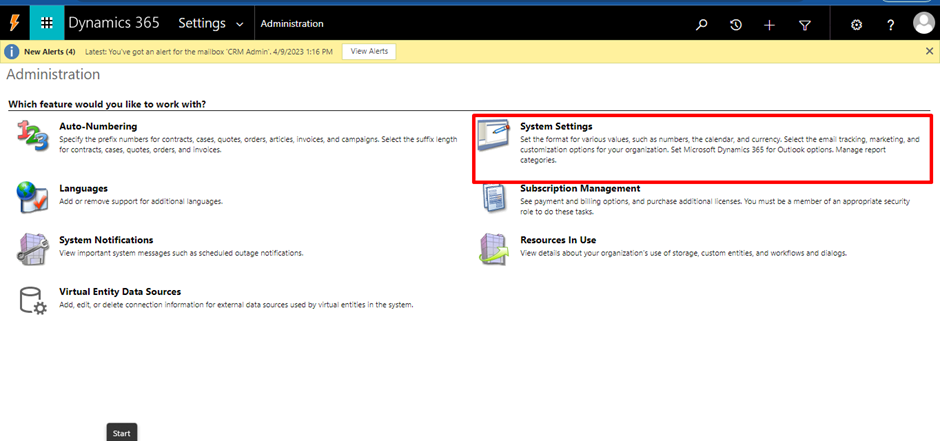Open the user profile avatar
The height and width of the screenshot is (441, 940).
924,23
